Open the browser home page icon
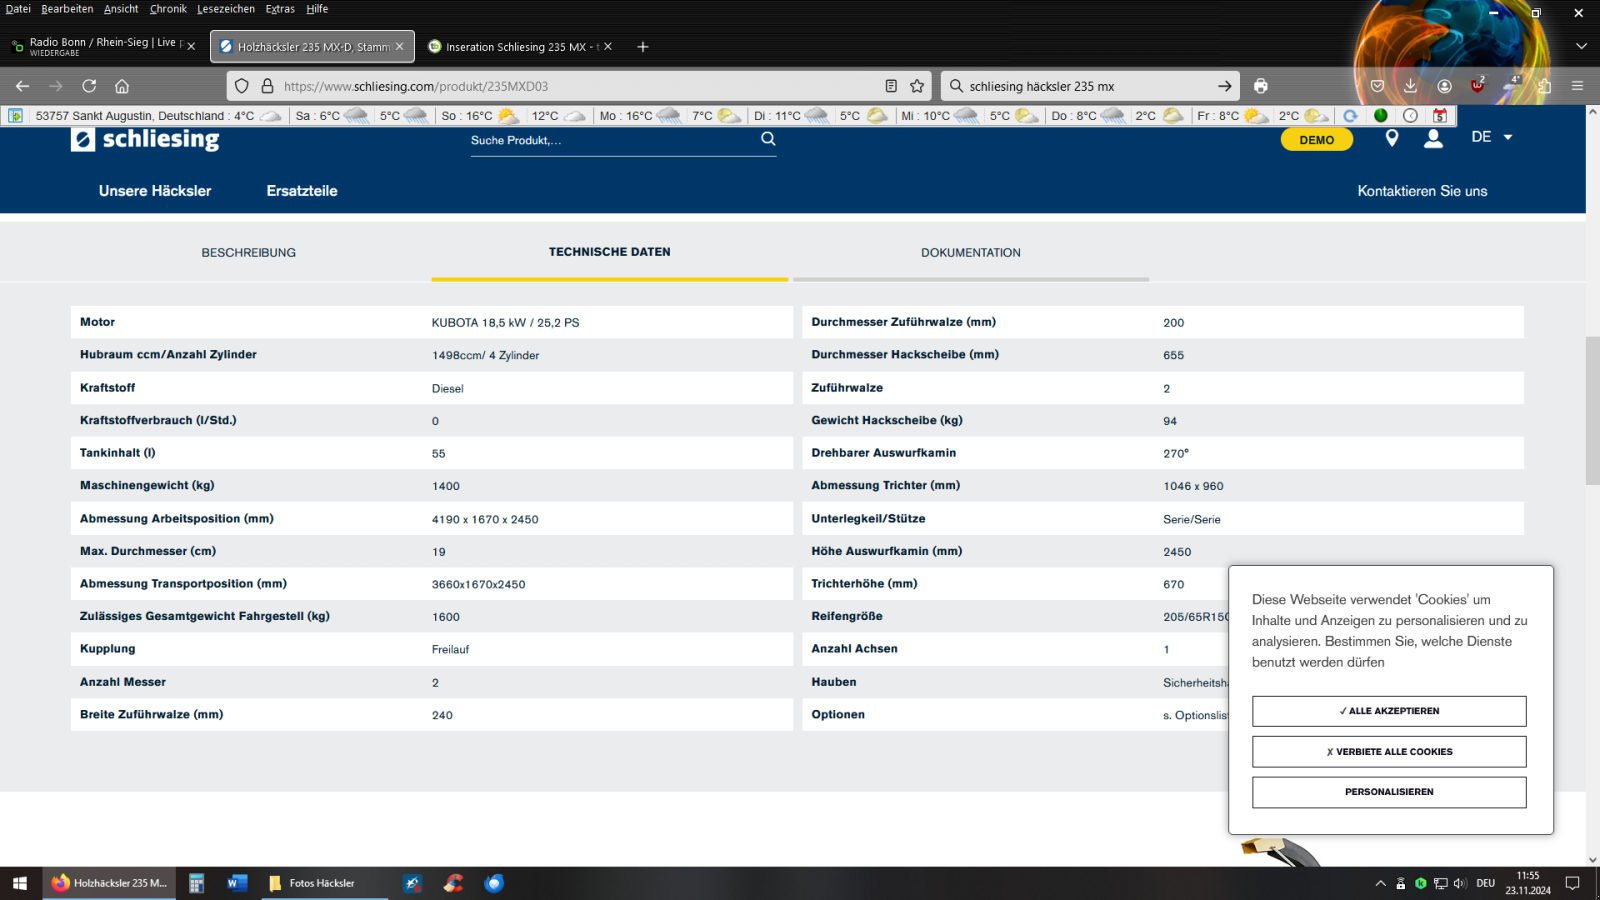The width and height of the screenshot is (1600, 900). click(x=122, y=86)
